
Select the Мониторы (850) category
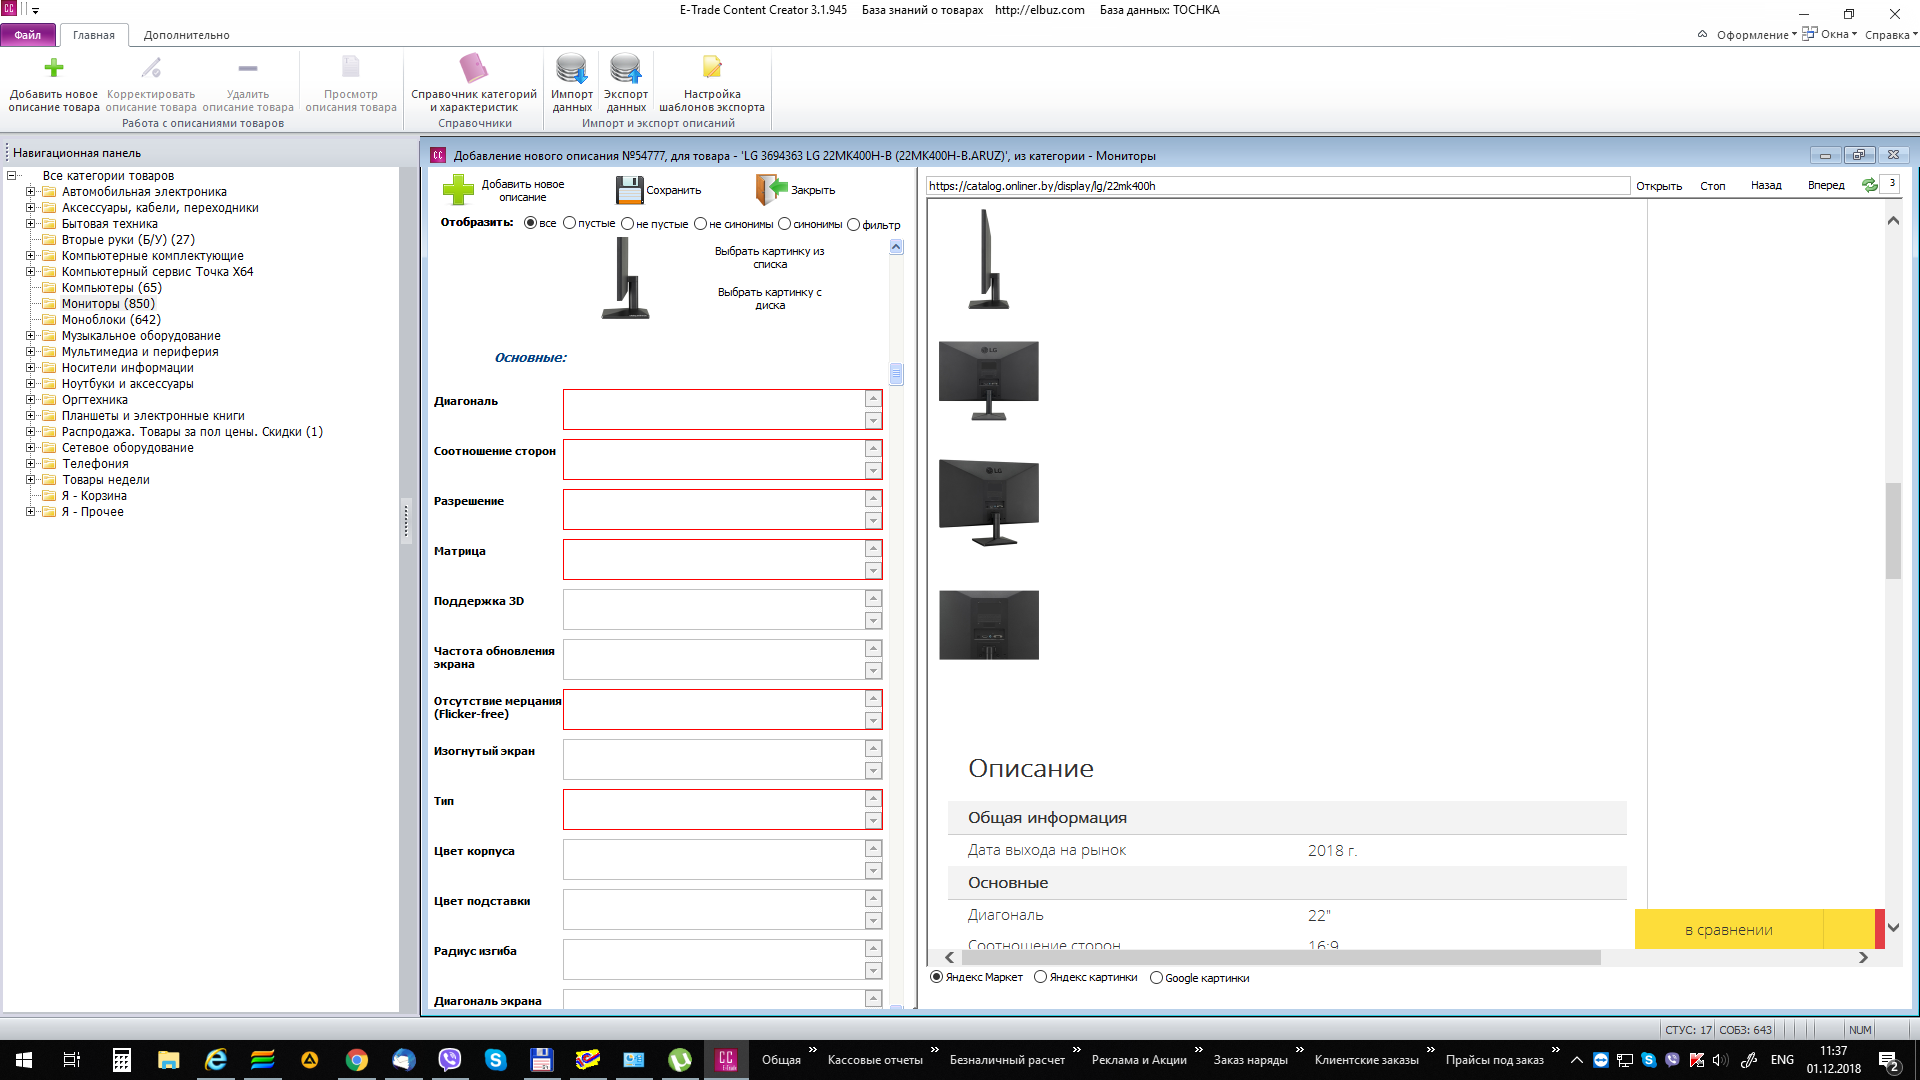(108, 304)
